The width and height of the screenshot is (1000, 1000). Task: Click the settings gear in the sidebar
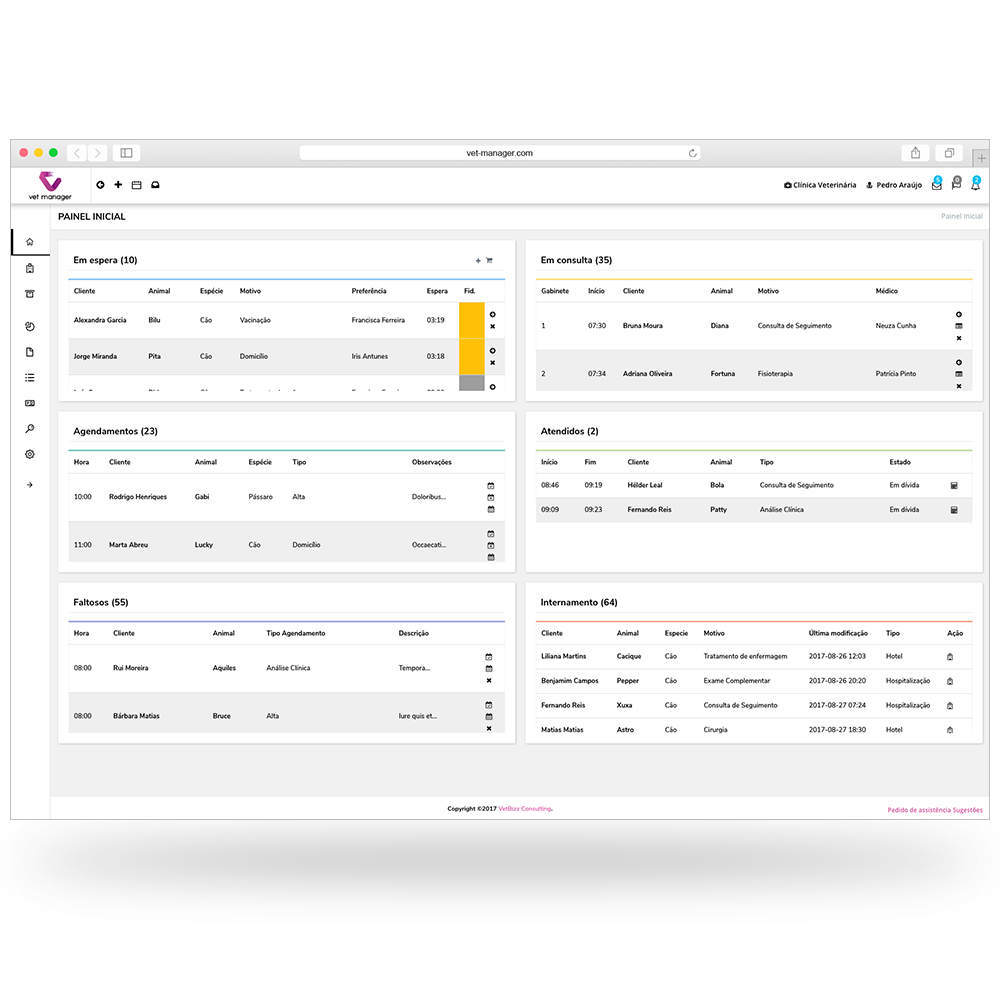(x=30, y=454)
